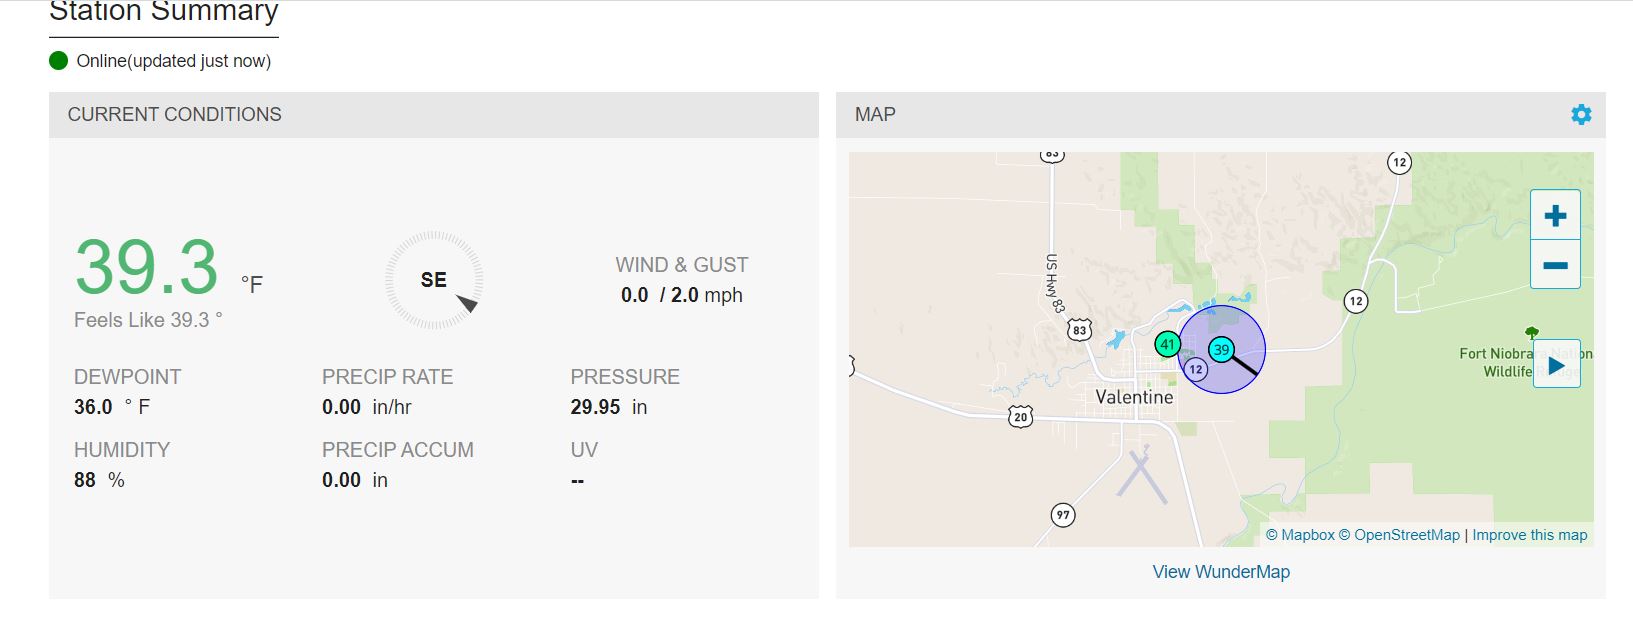Open the Mapbox attribution link
Viewport: 1633px width, 618px height.
click(x=1300, y=535)
